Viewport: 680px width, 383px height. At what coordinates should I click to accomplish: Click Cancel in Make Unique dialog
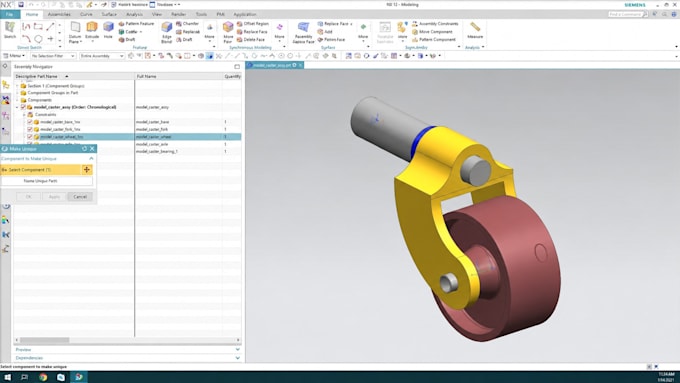pos(80,197)
